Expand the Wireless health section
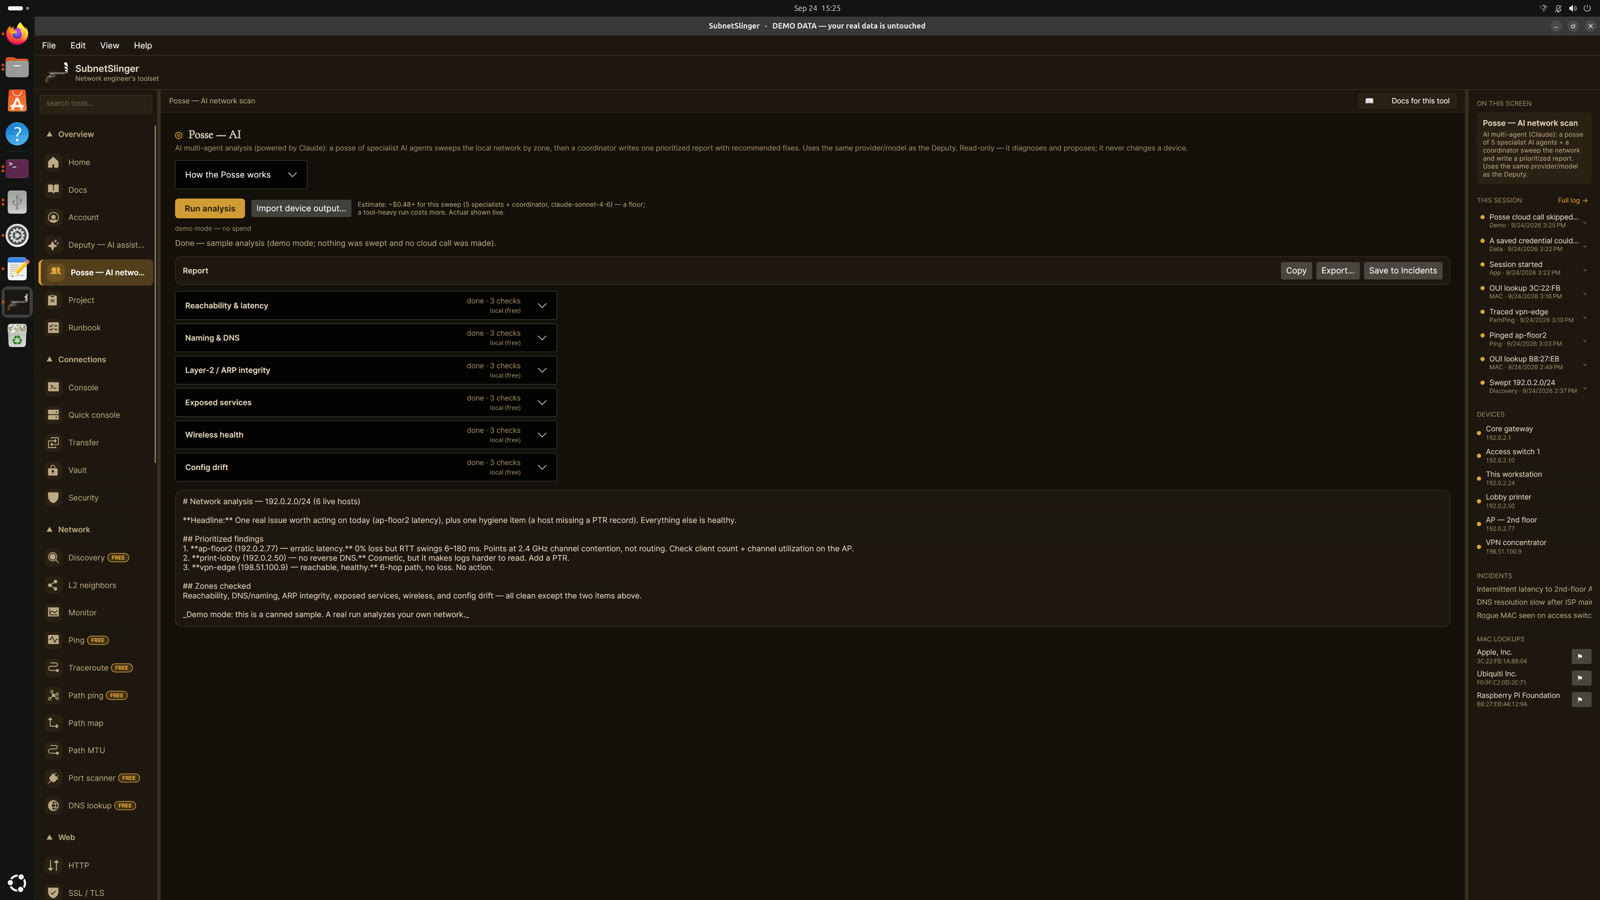Screen dimensions: 1600x900 coord(366,435)
